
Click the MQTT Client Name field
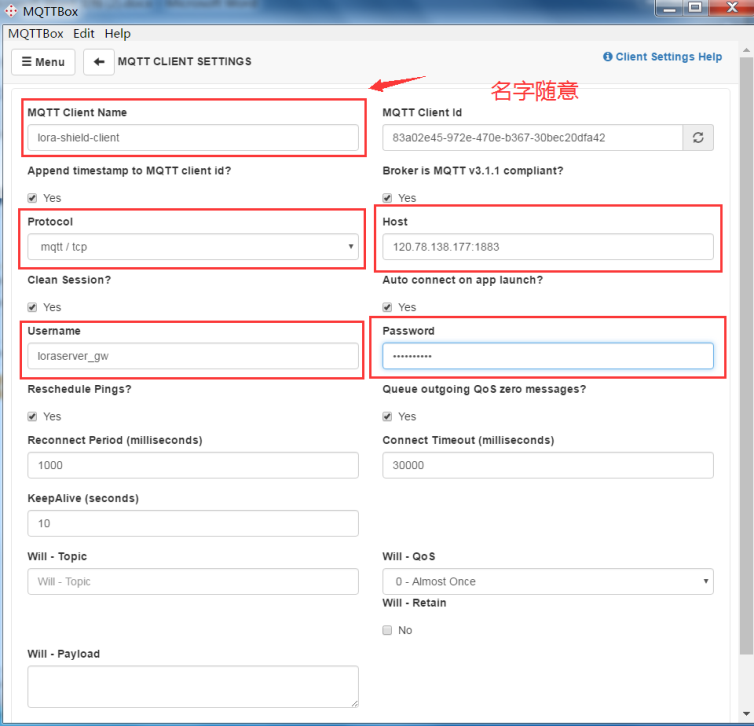point(193,138)
